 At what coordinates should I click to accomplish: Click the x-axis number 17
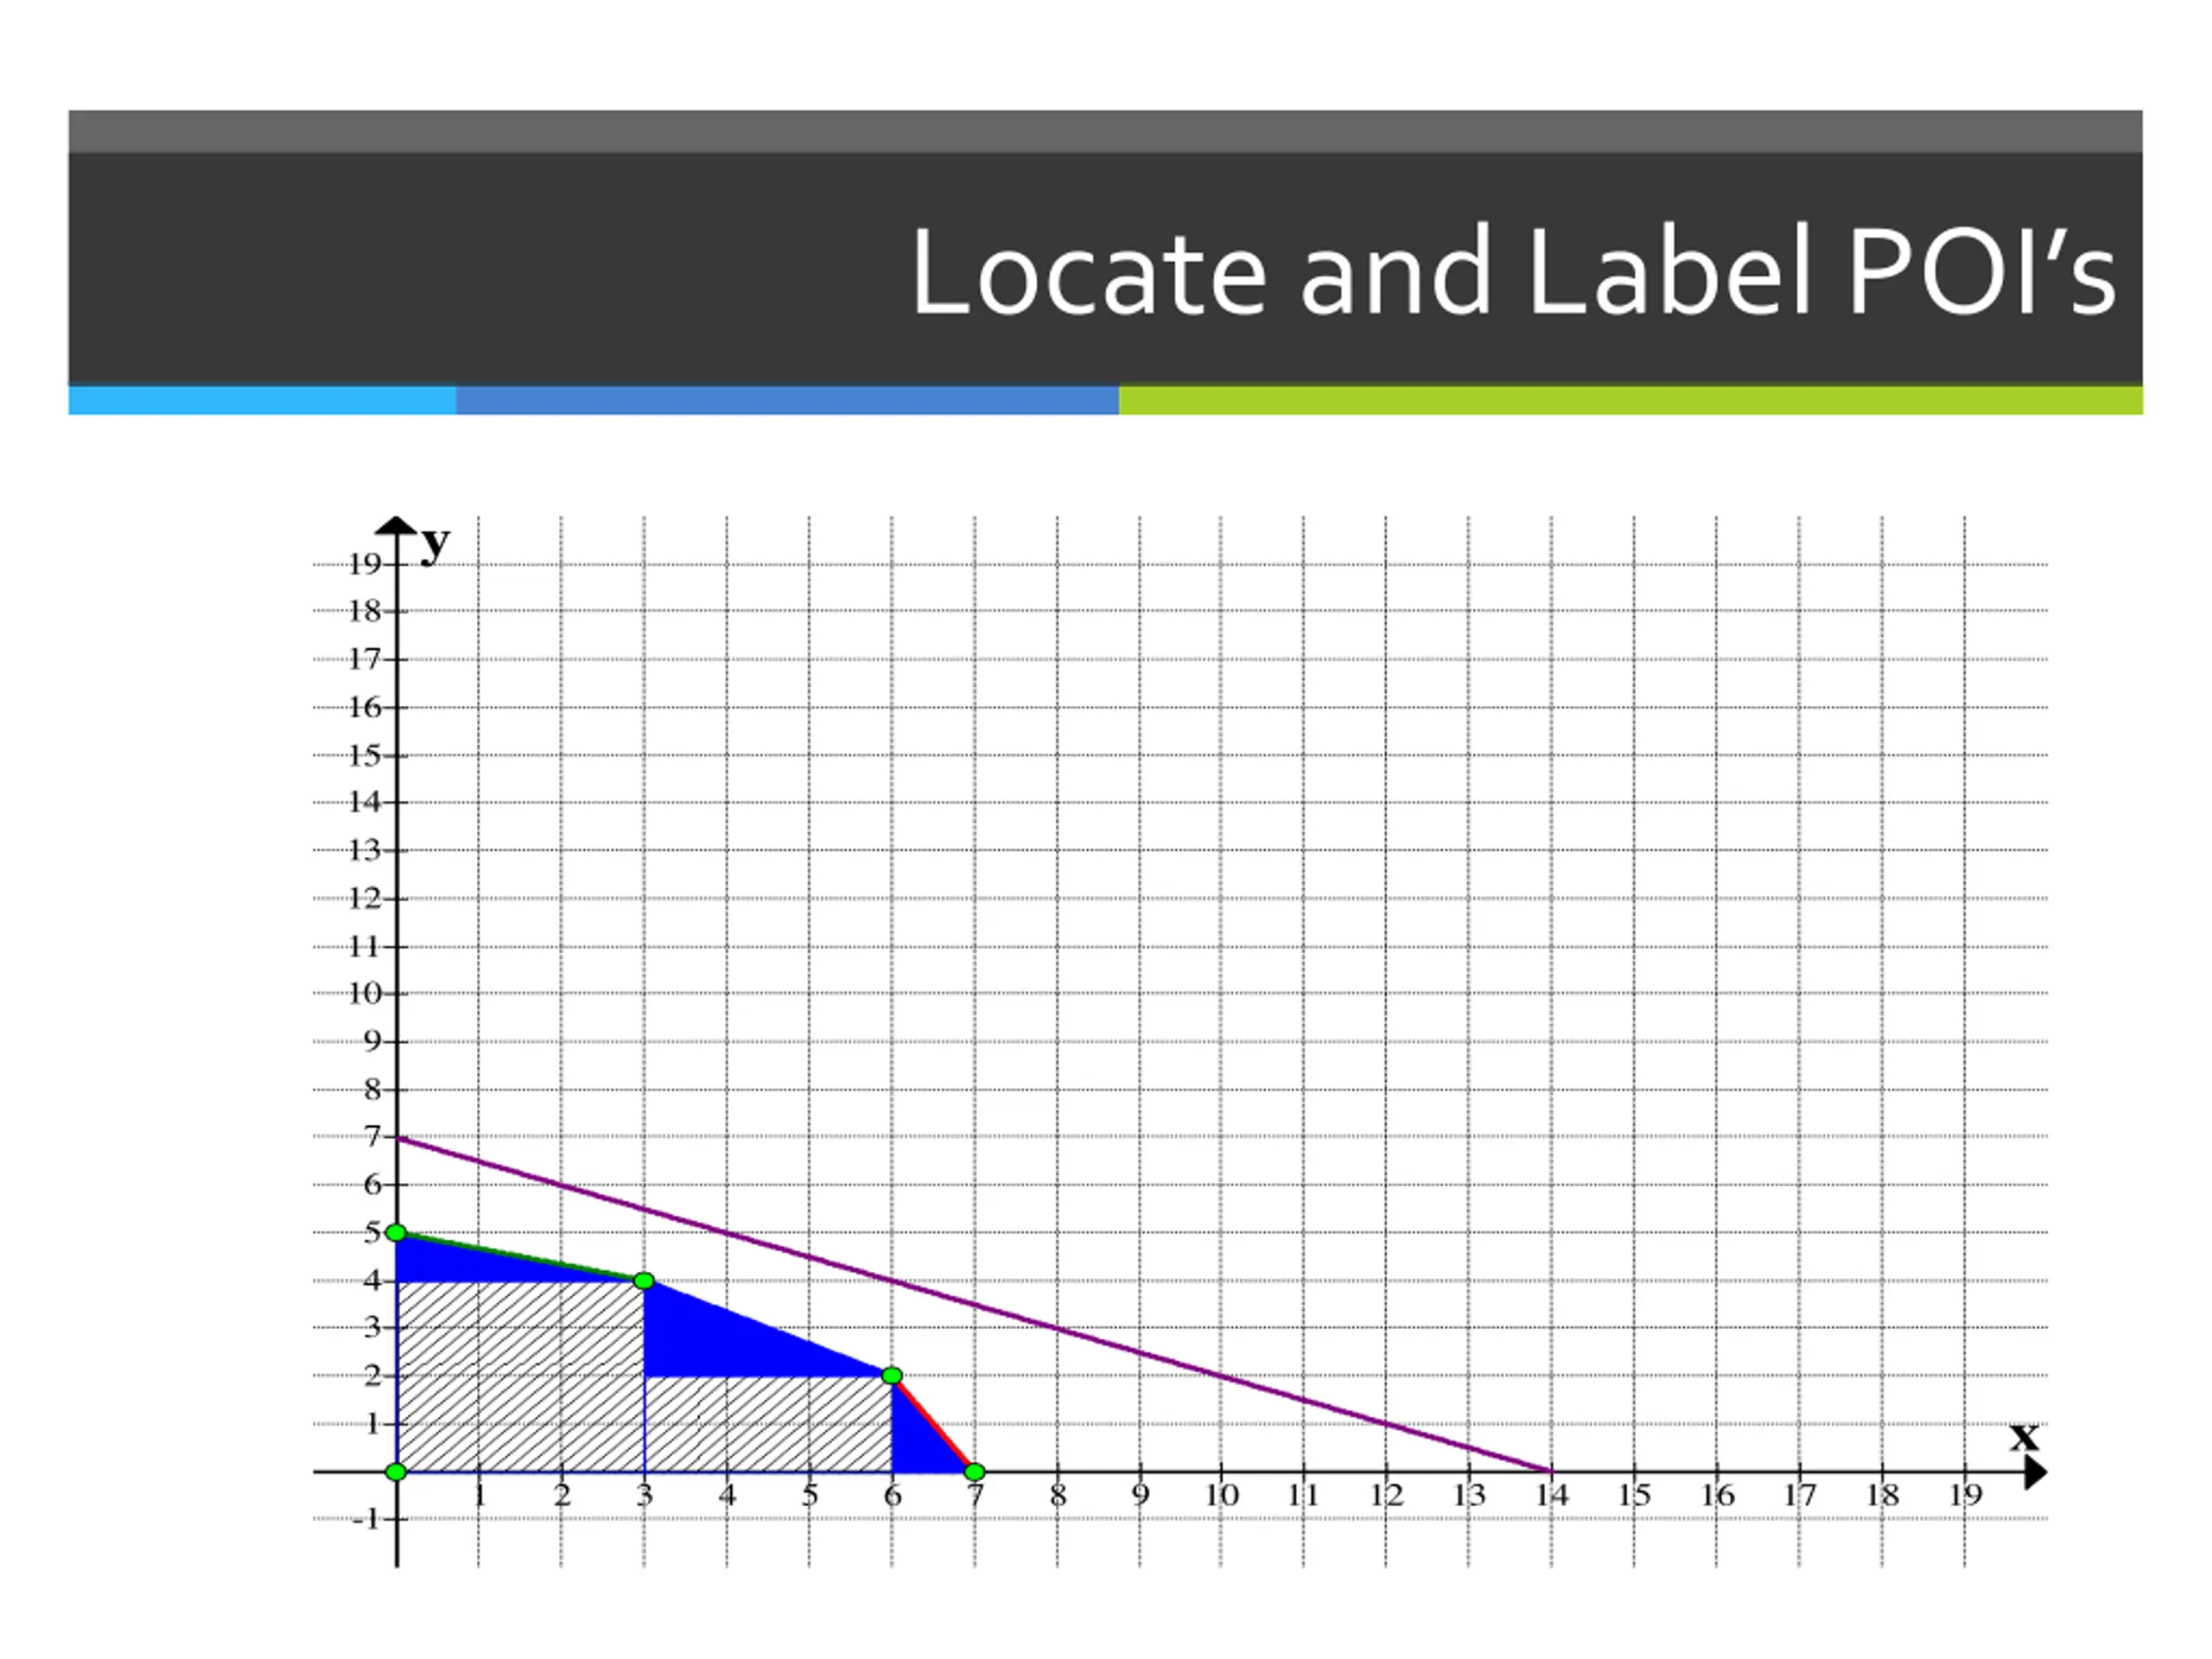pyautogui.click(x=1800, y=1496)
